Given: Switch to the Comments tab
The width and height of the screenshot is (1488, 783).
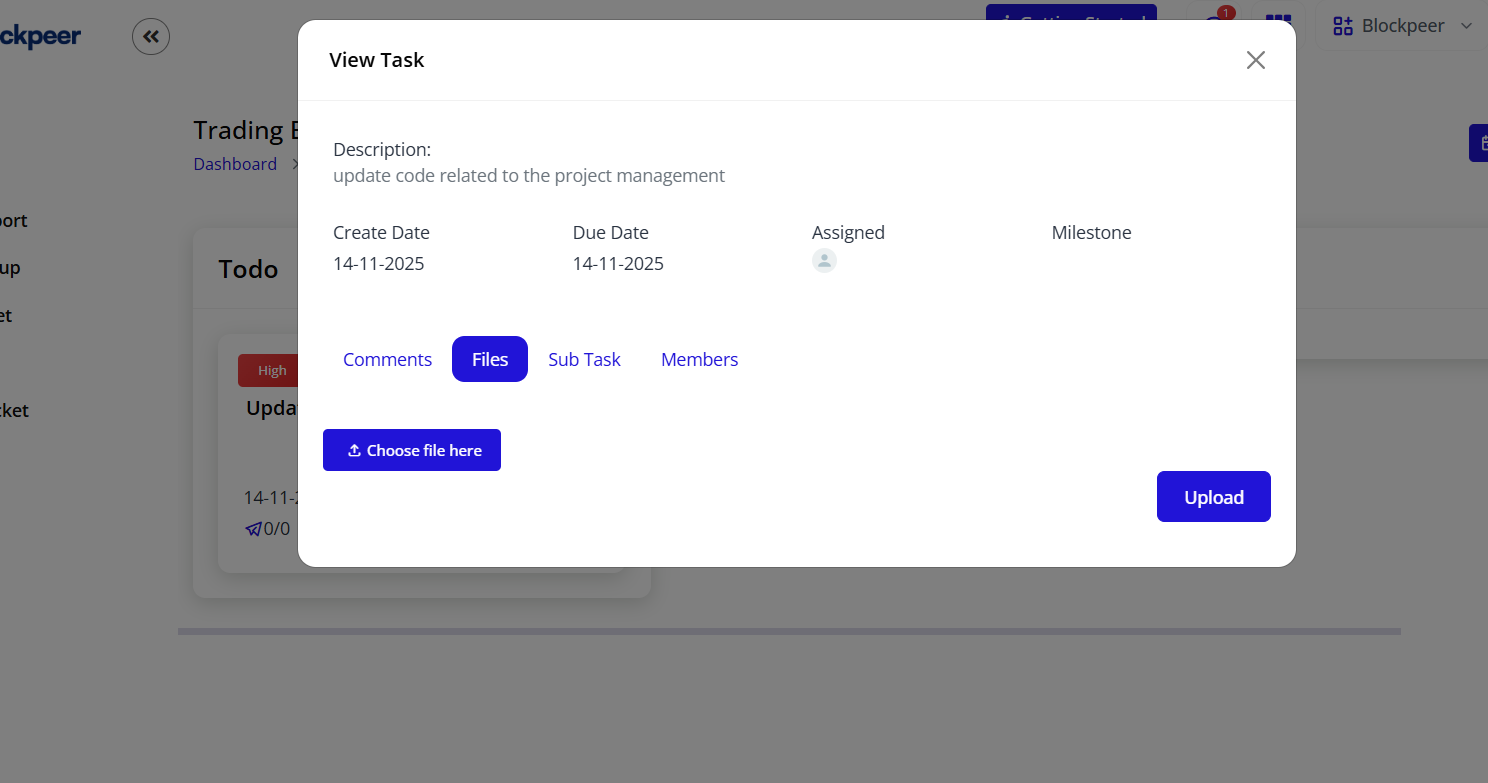Looking at the screenshot, I should tap(387, 359).
